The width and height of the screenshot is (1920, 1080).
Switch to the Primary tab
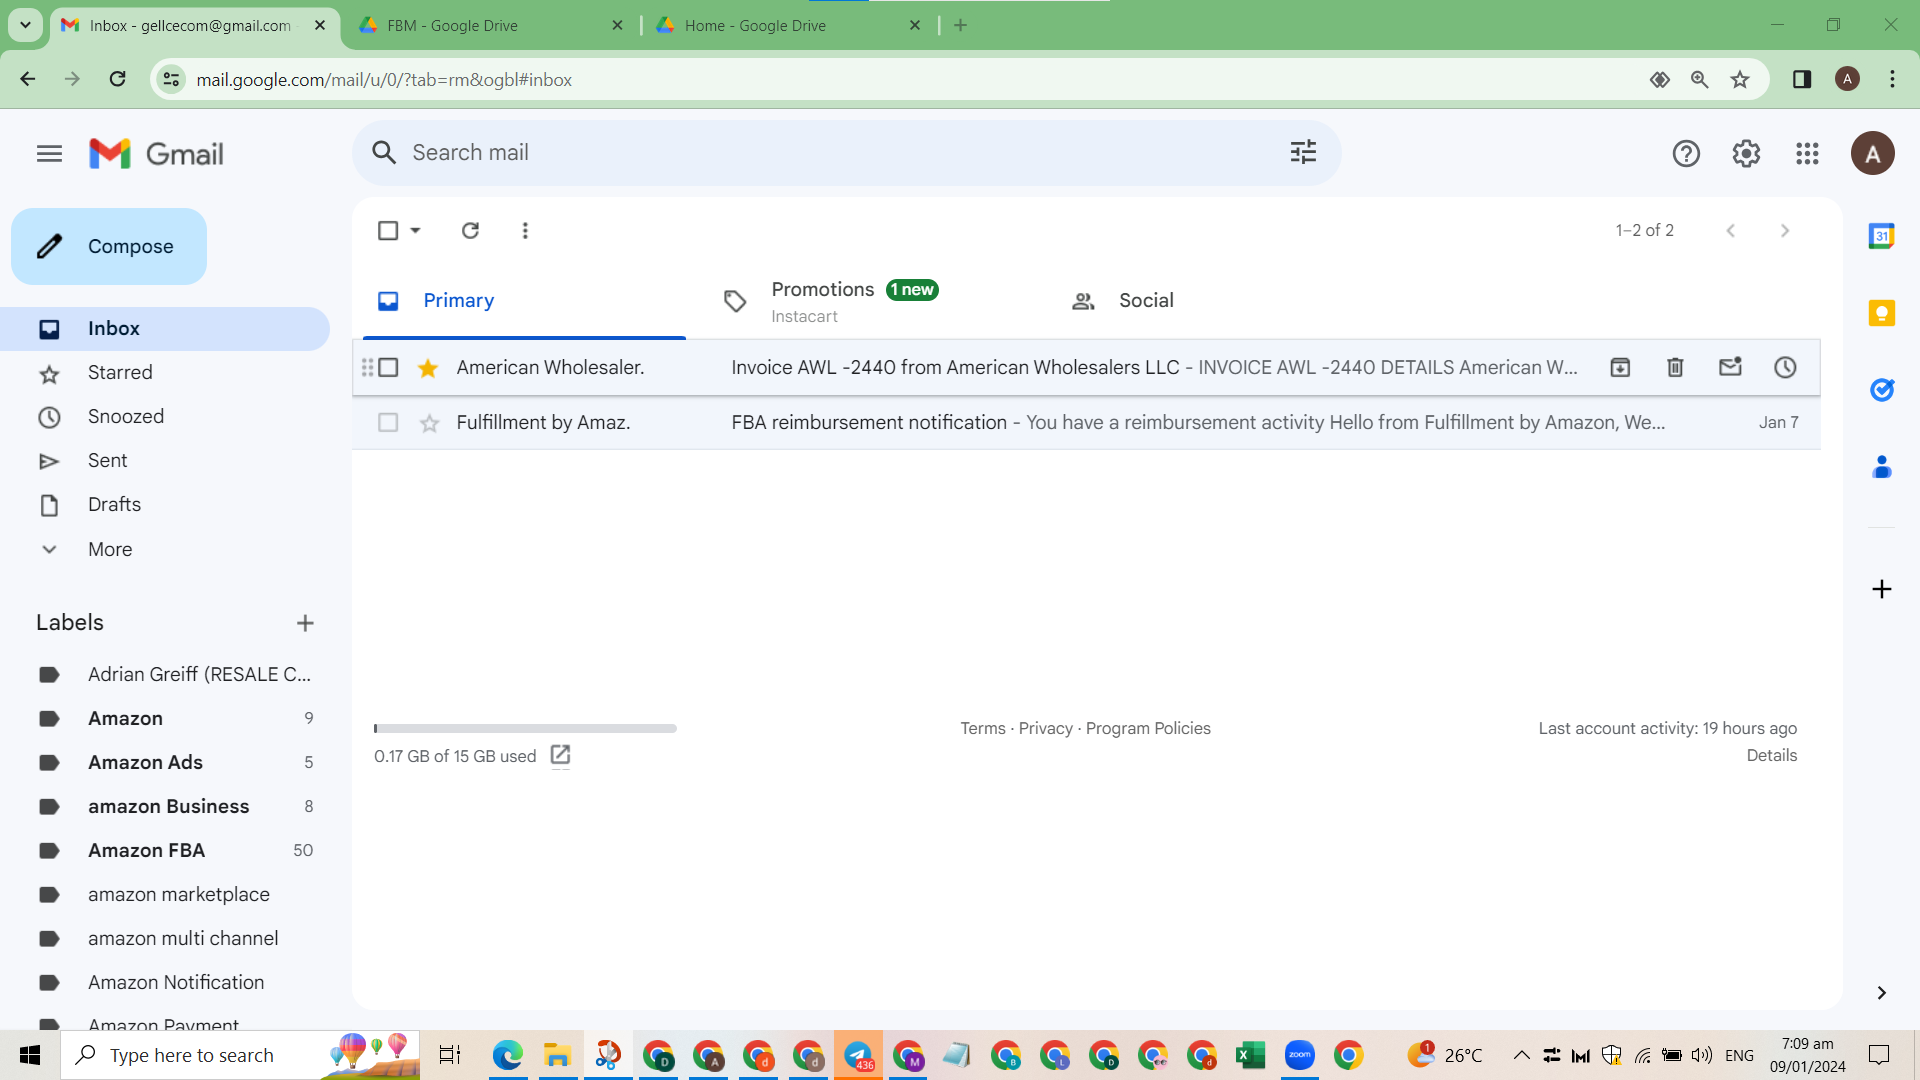point(524,301)
